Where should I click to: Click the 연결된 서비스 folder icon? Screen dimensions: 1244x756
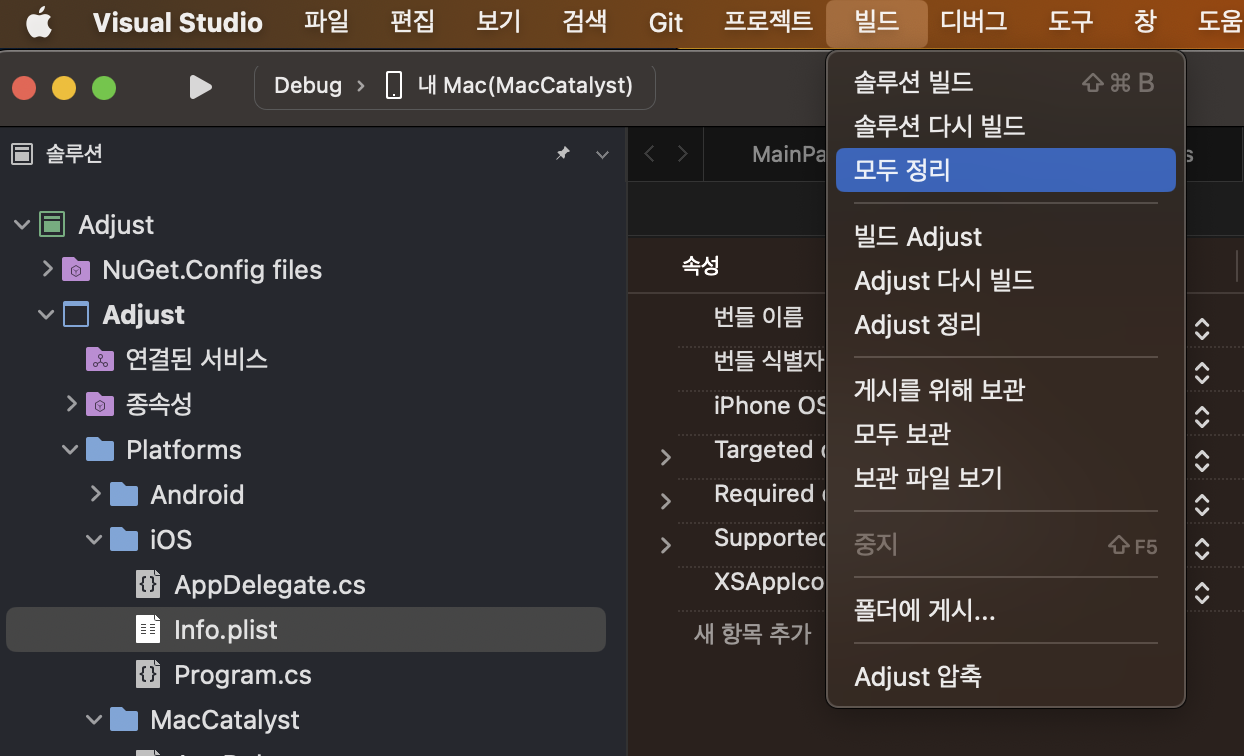99,359
